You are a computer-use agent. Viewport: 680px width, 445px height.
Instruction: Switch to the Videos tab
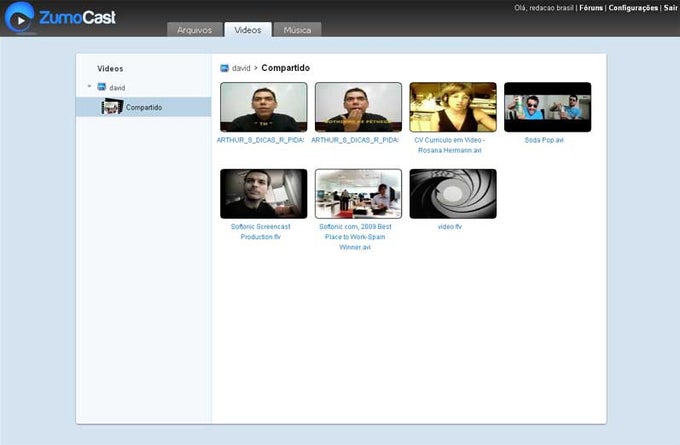(x=248, y=29)
